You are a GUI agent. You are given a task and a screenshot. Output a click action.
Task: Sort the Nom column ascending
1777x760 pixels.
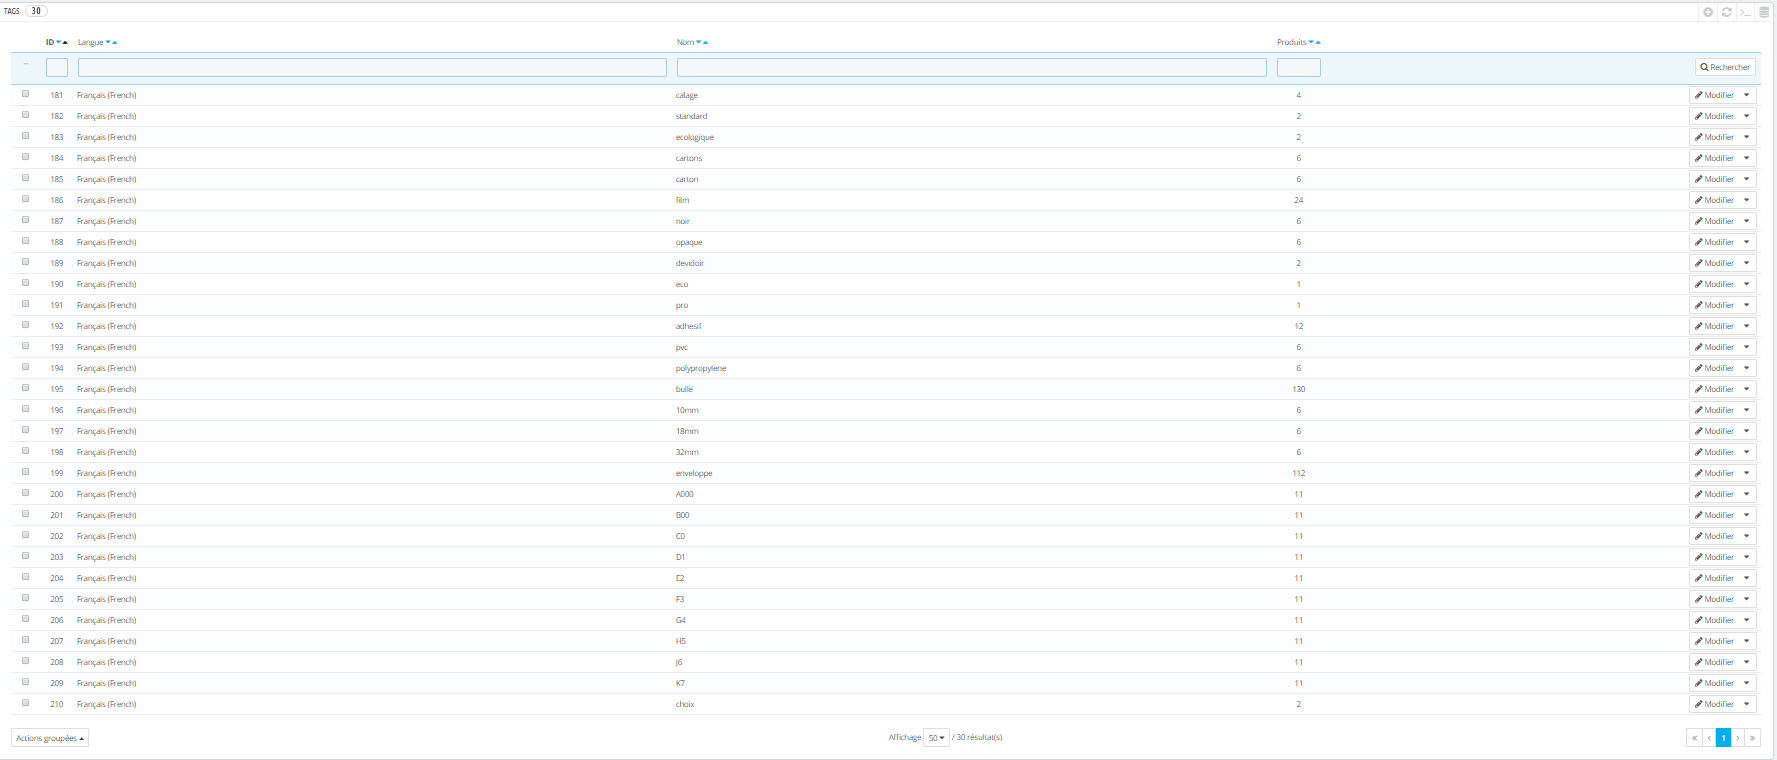705,42
